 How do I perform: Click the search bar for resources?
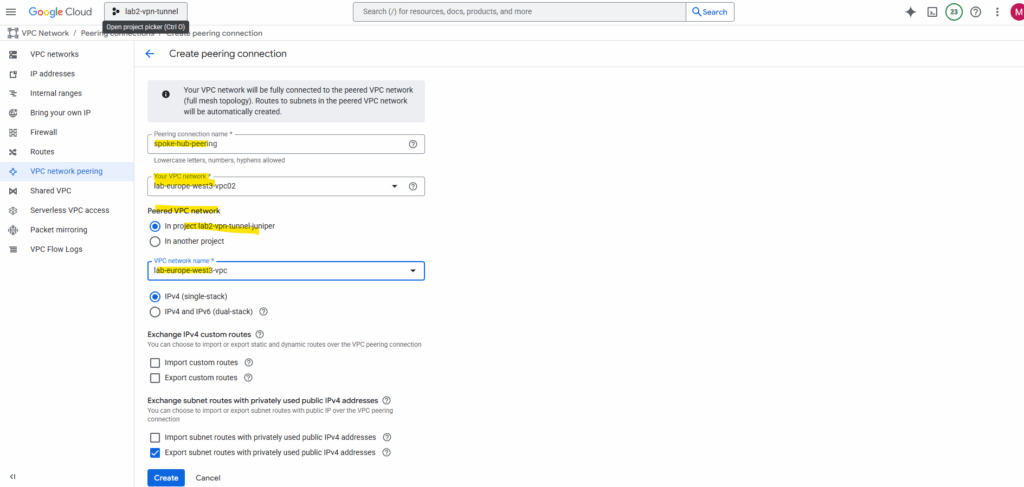(x=518, y=12)
